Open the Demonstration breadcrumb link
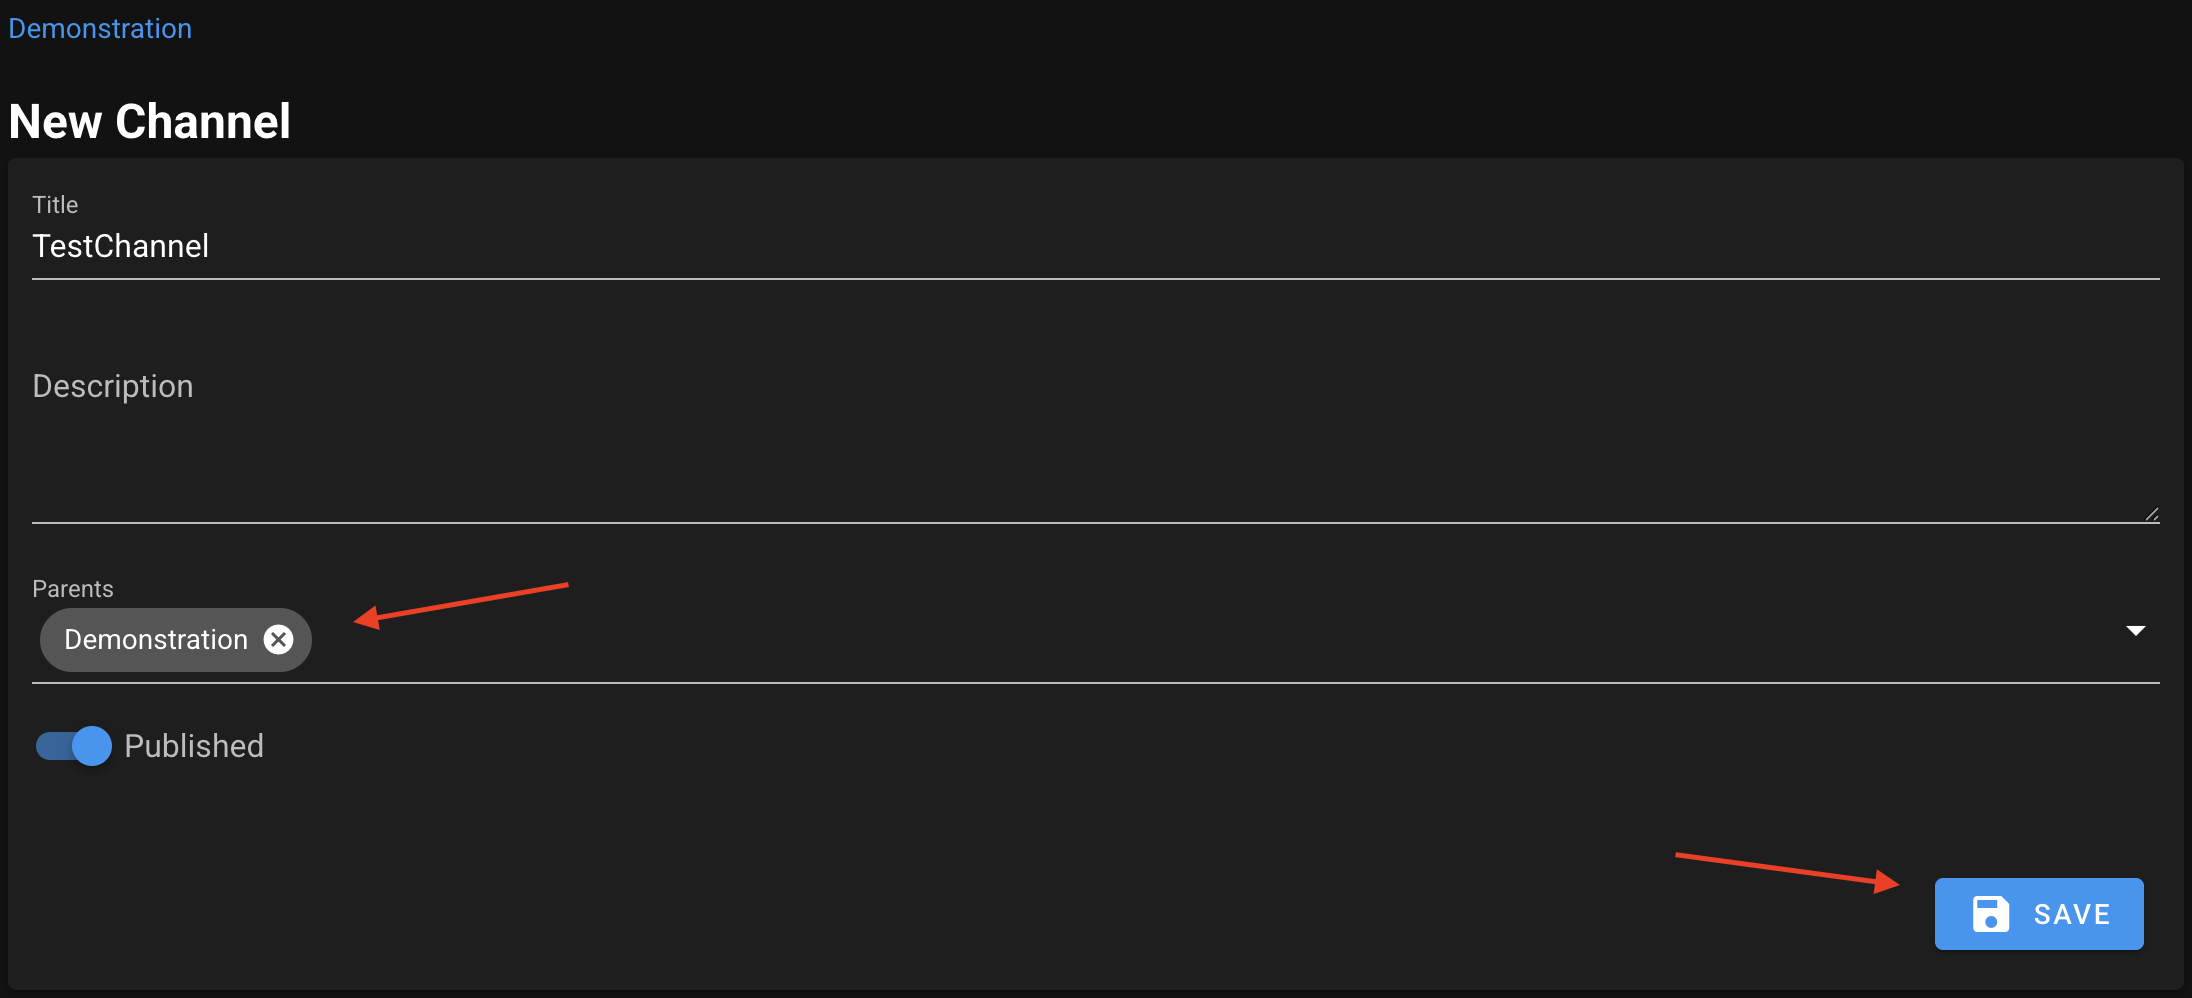 (x=100, y=28)
